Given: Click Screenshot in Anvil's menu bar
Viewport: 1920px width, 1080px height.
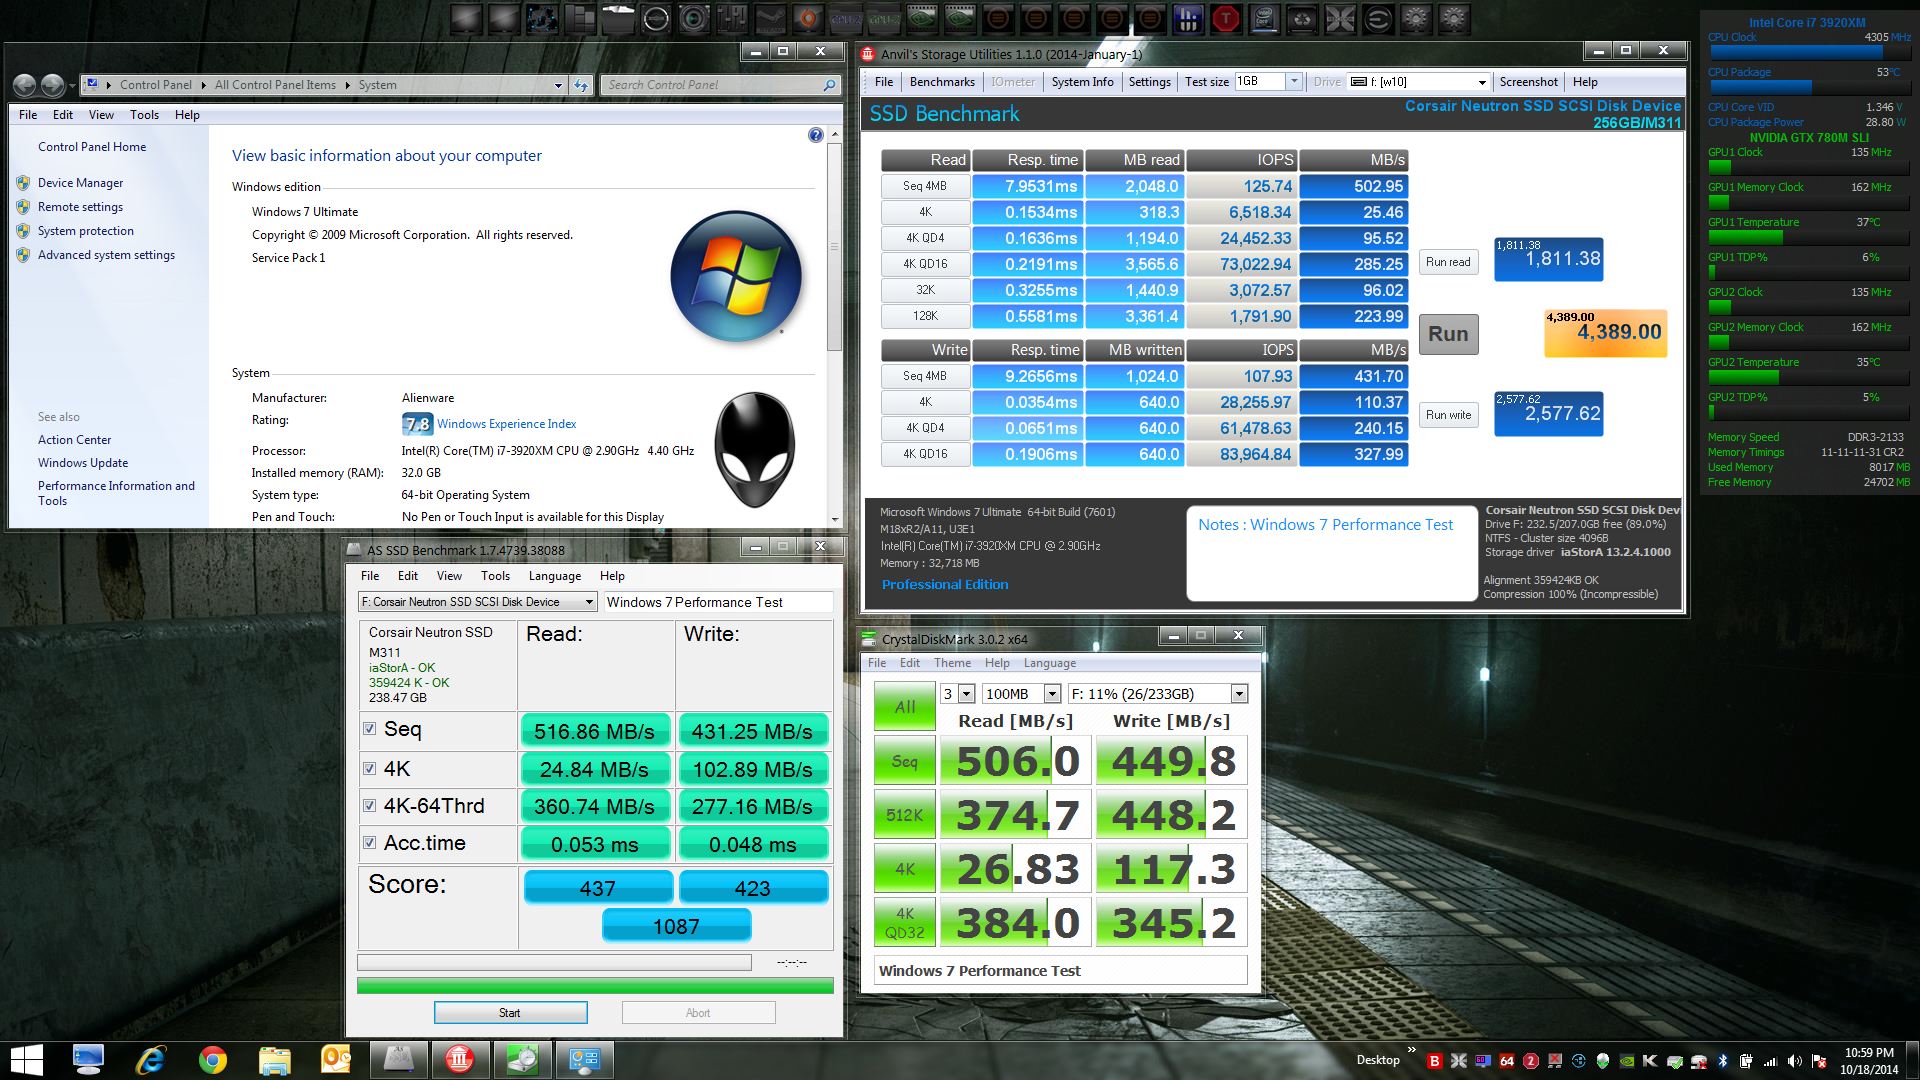Looking at the screenshot, I should [1528, 82].
